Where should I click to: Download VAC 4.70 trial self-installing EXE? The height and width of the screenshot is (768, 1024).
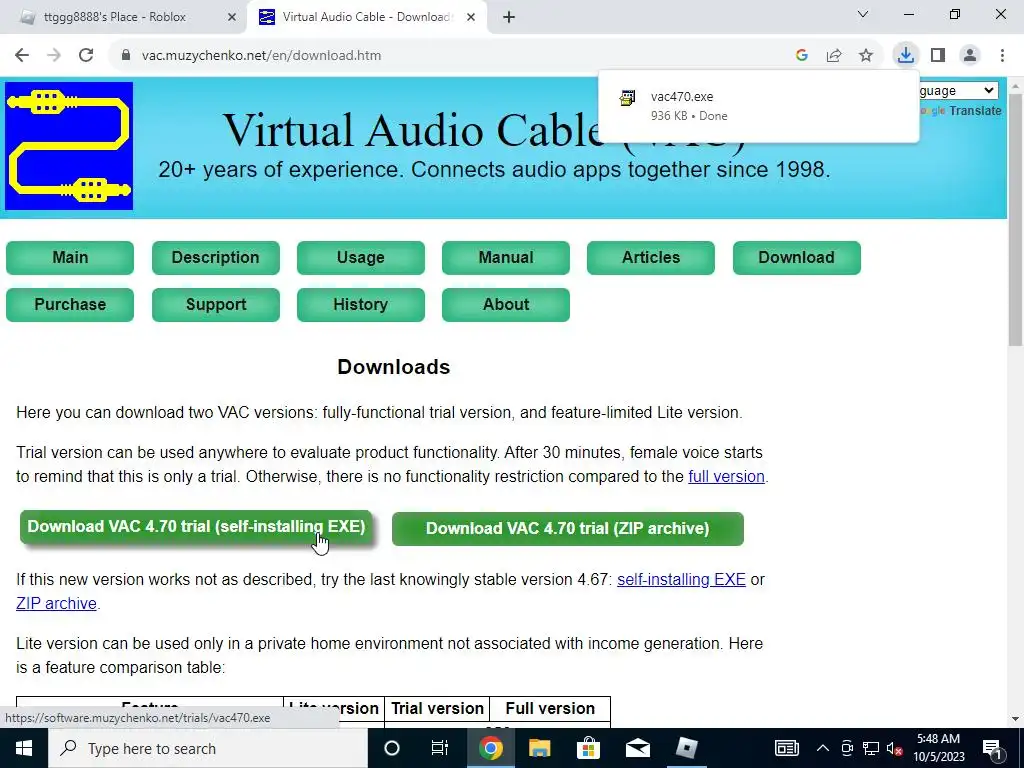tap(196, 527)
